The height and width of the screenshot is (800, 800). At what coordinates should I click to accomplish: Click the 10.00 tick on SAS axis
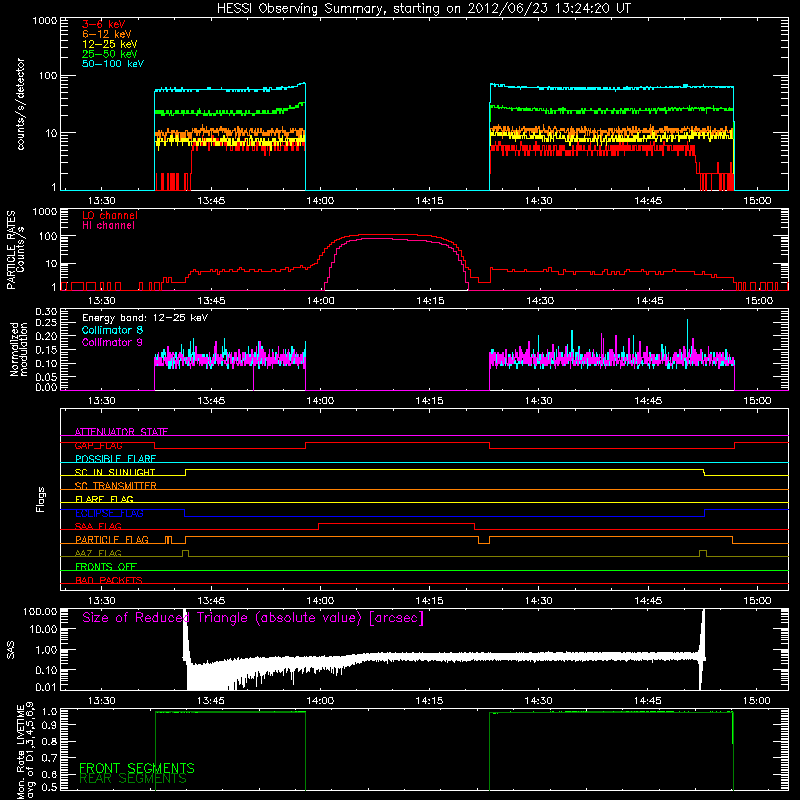pos(42,629)
